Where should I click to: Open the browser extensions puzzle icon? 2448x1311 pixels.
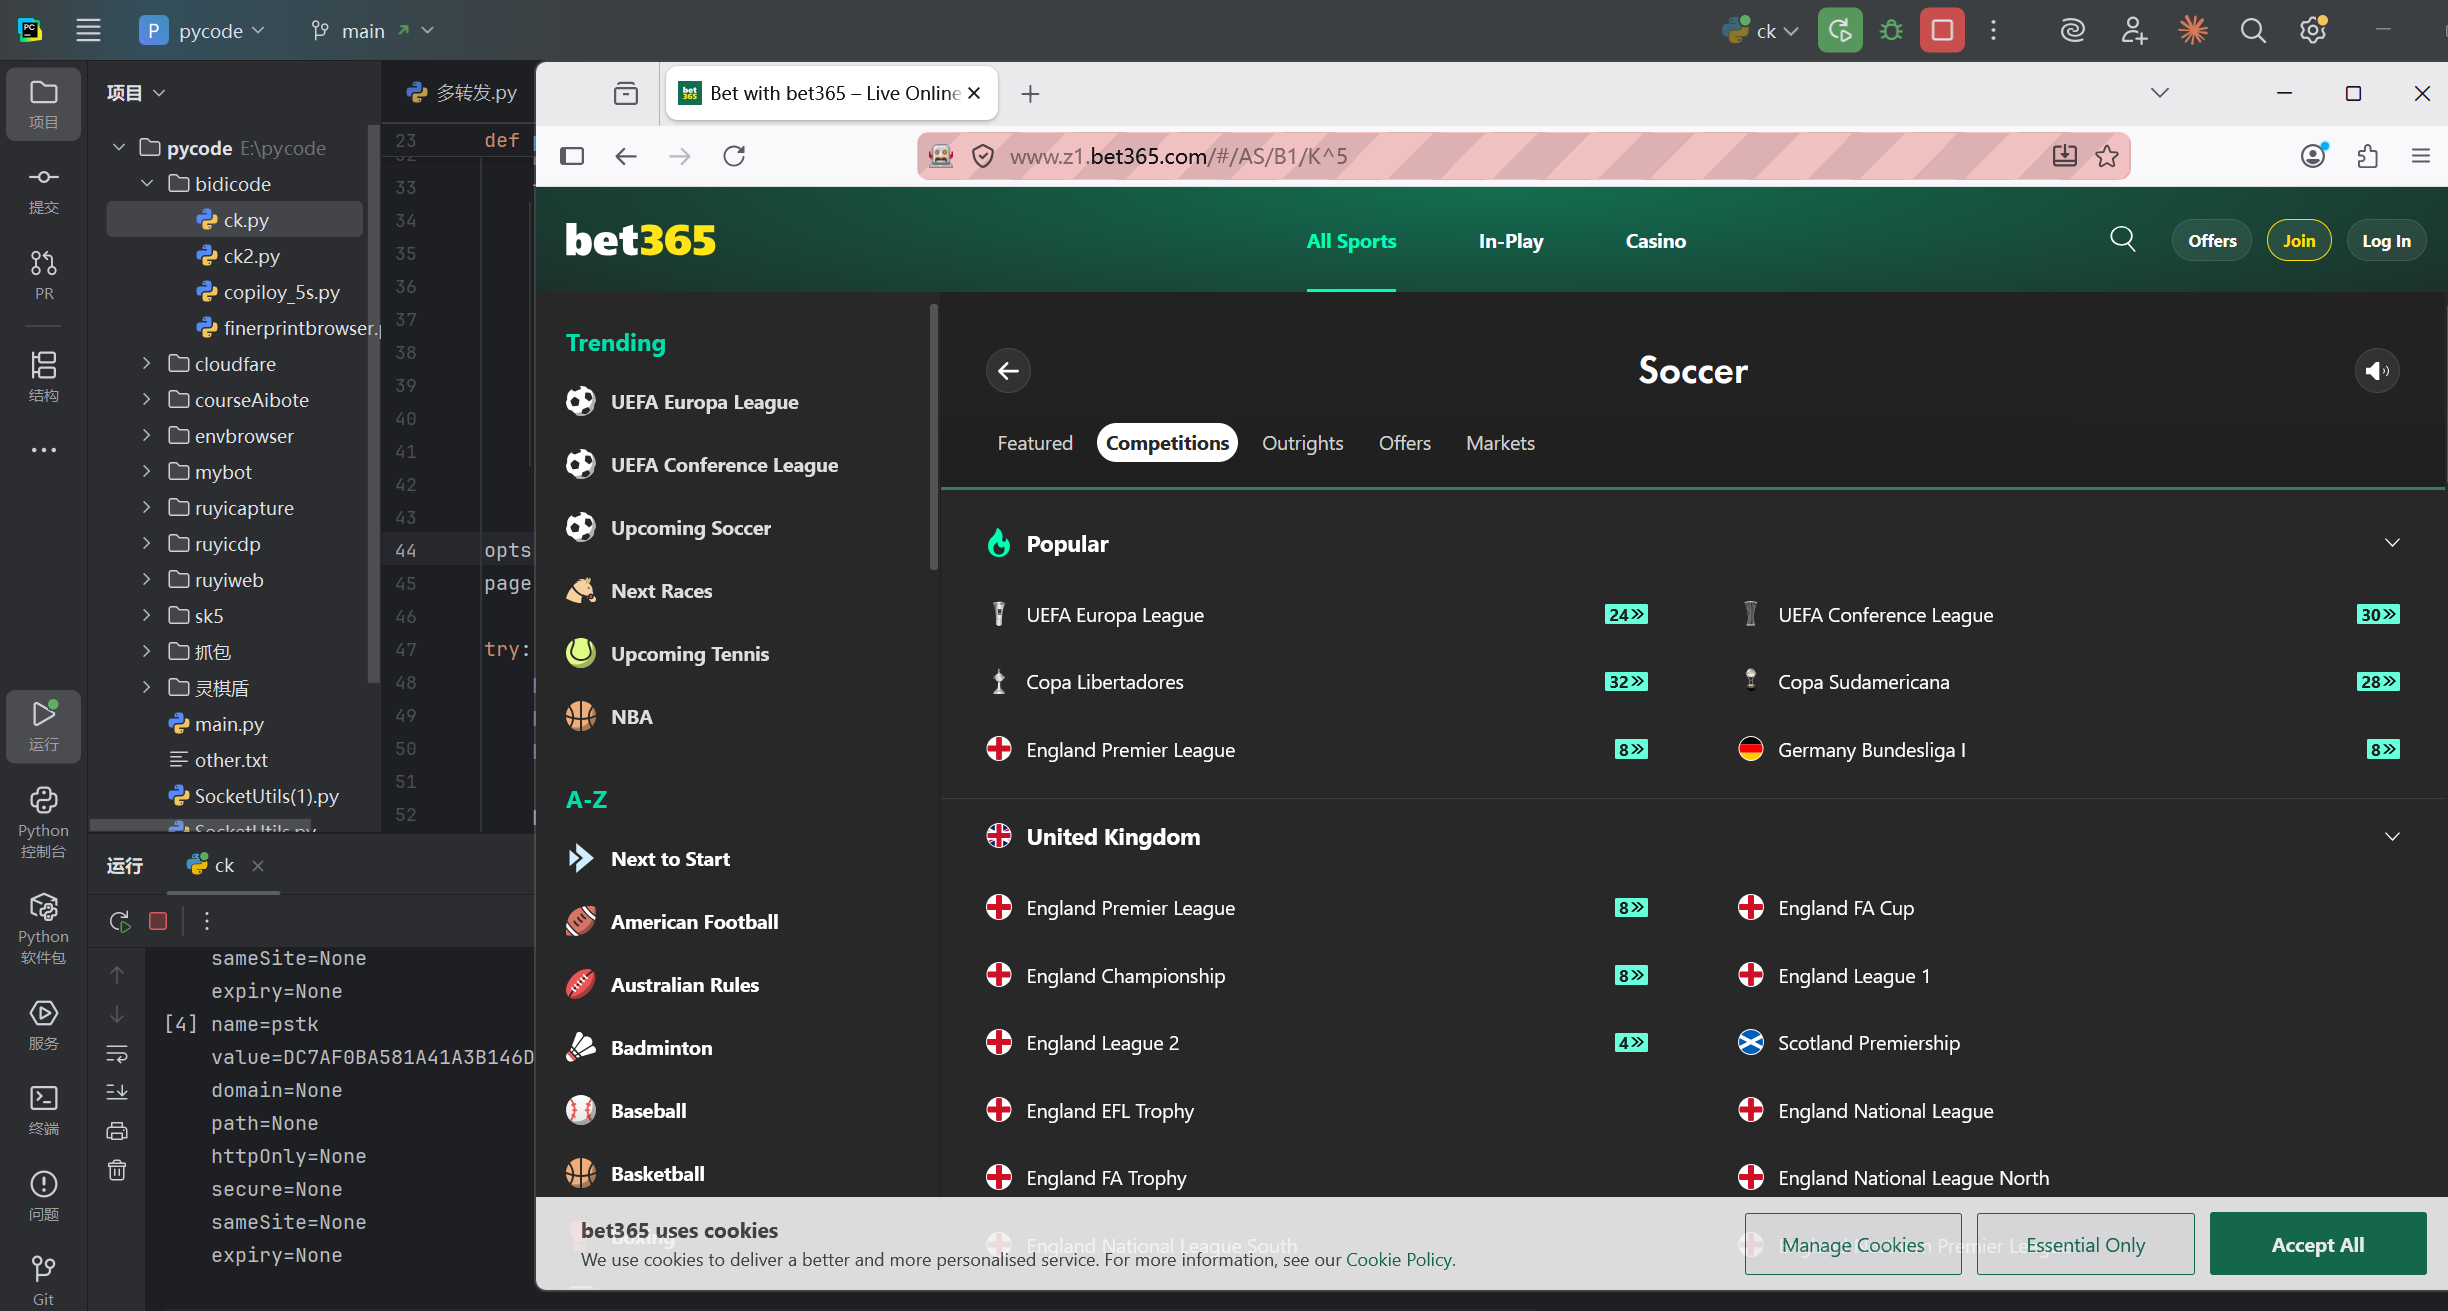point(2367,155)
